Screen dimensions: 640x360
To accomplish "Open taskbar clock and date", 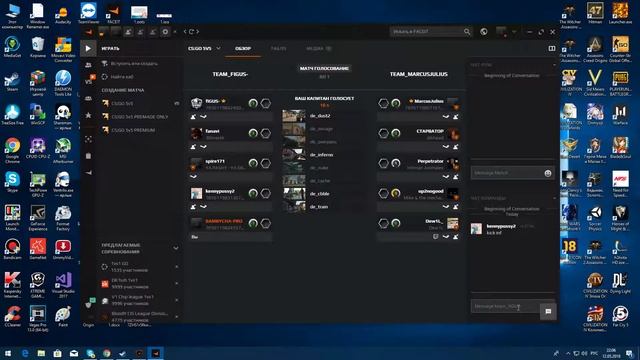I will [611, 353].
